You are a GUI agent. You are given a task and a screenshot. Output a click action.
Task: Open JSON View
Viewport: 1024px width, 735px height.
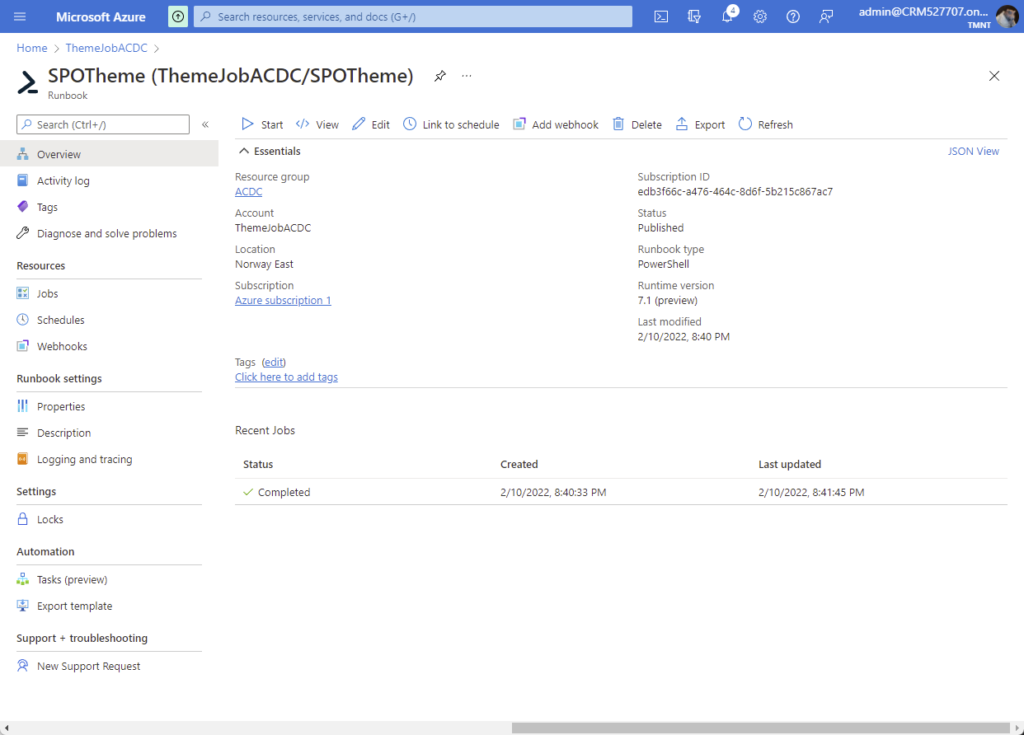(x=973, y=151)
